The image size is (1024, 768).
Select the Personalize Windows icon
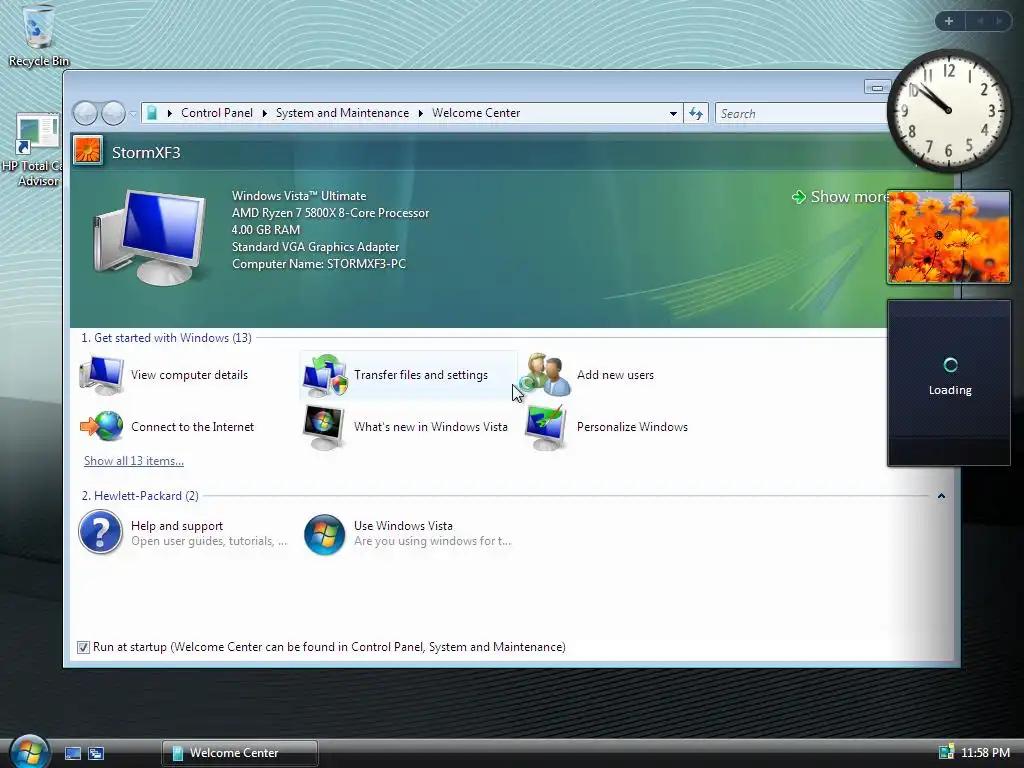[546, 427]
